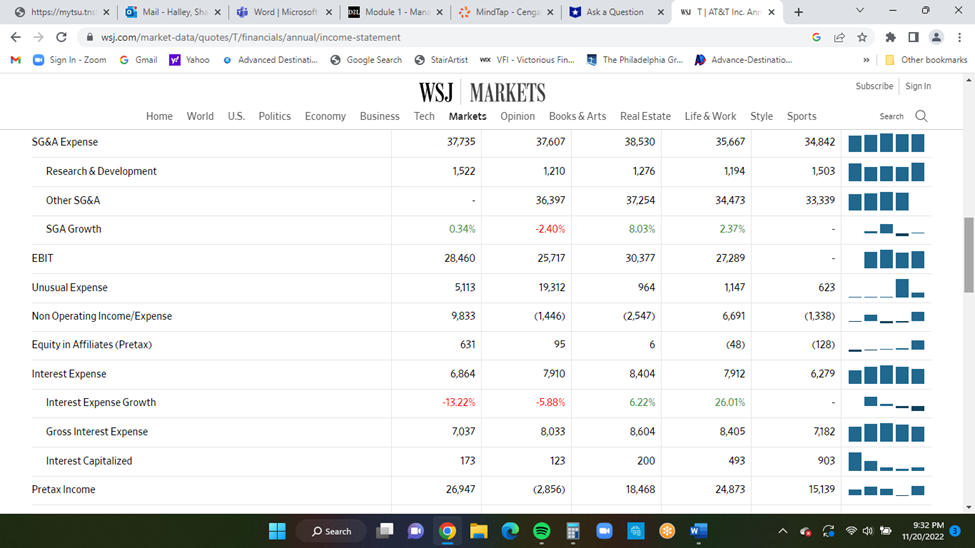Click the browser back arrow
The image size is (975, 548).
[16, 37]
